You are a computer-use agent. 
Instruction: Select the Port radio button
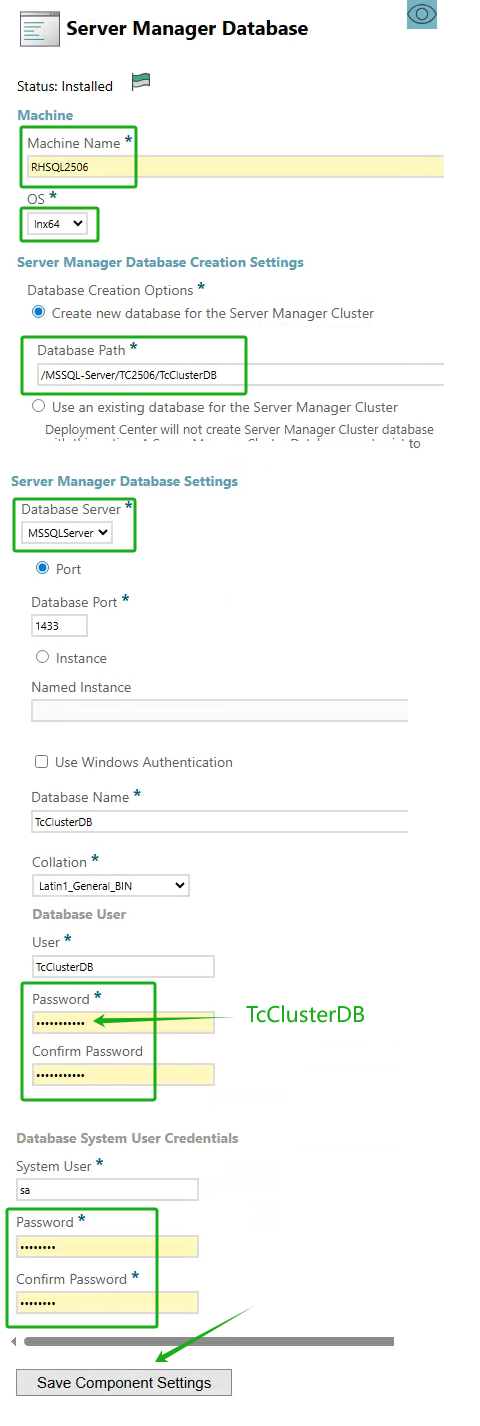point(43,568)
